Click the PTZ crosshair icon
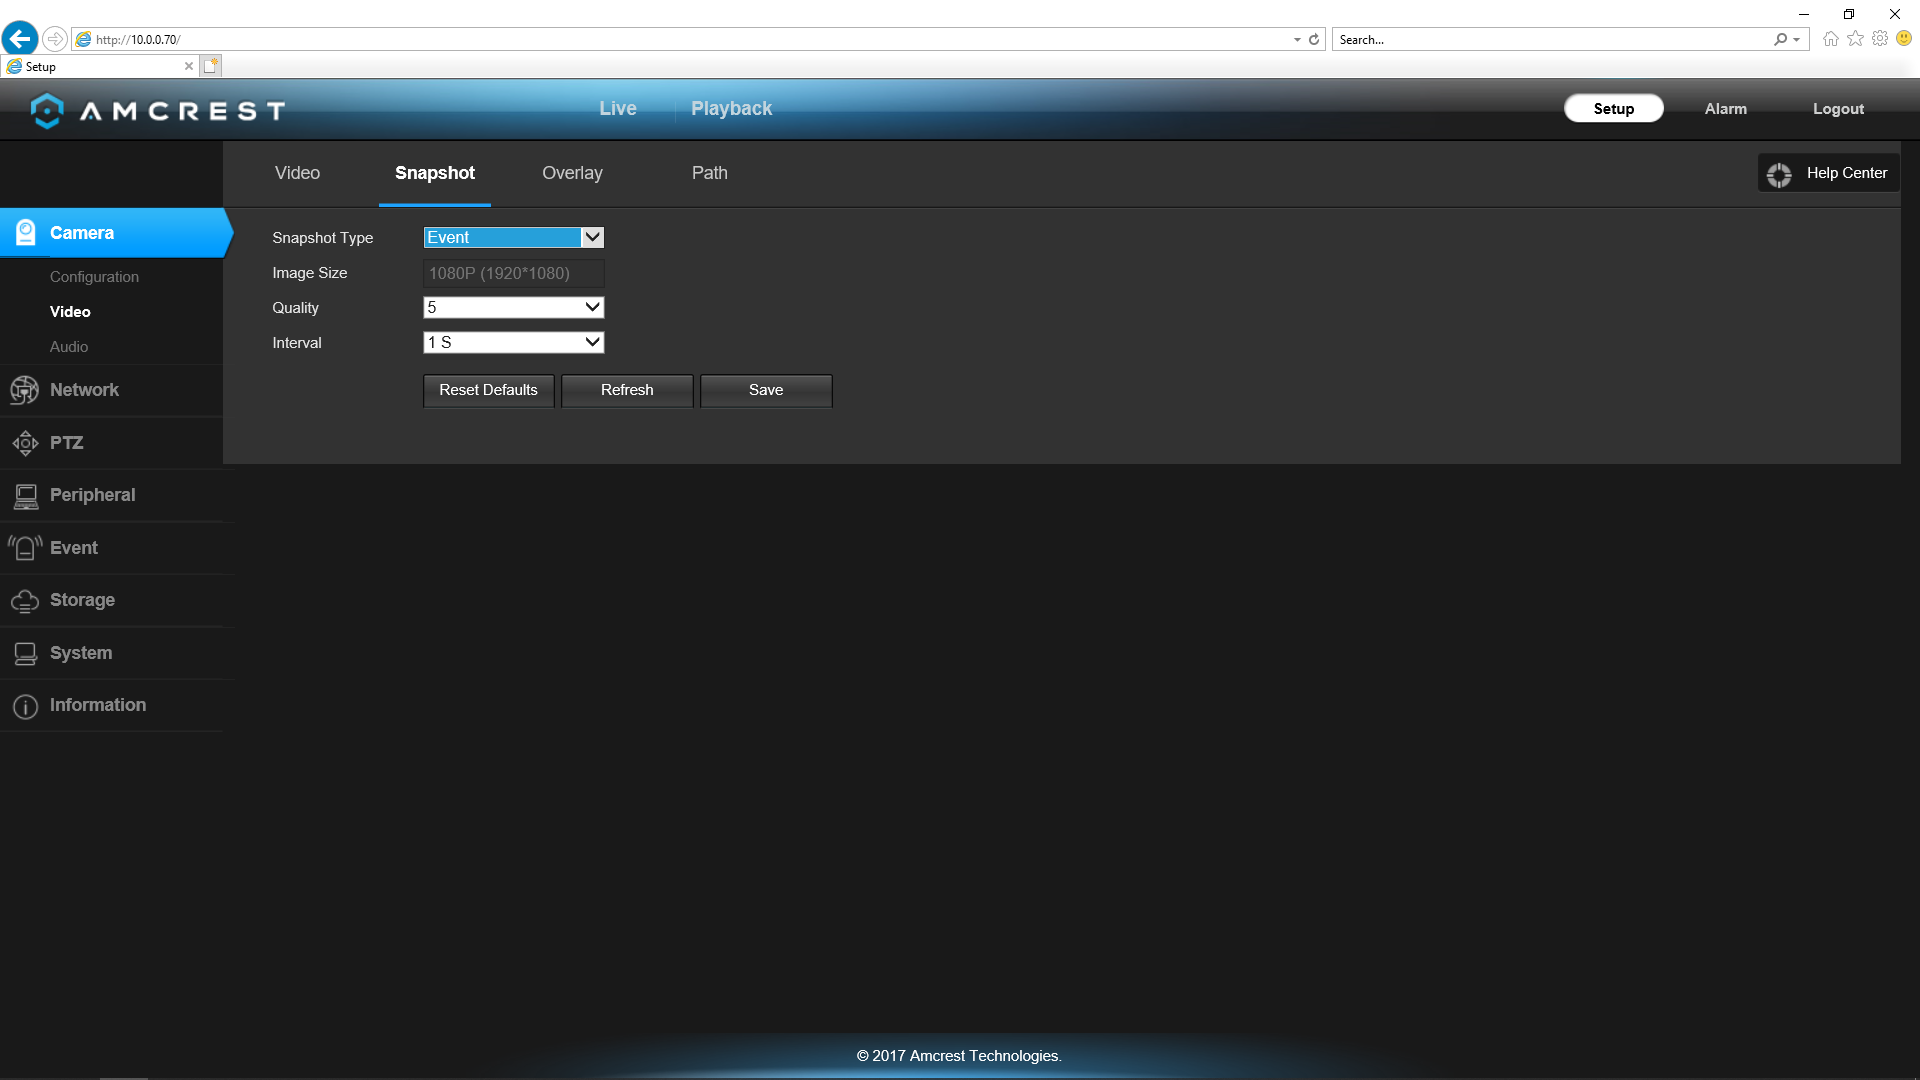1920x1080 pixels. coord(25,442)
